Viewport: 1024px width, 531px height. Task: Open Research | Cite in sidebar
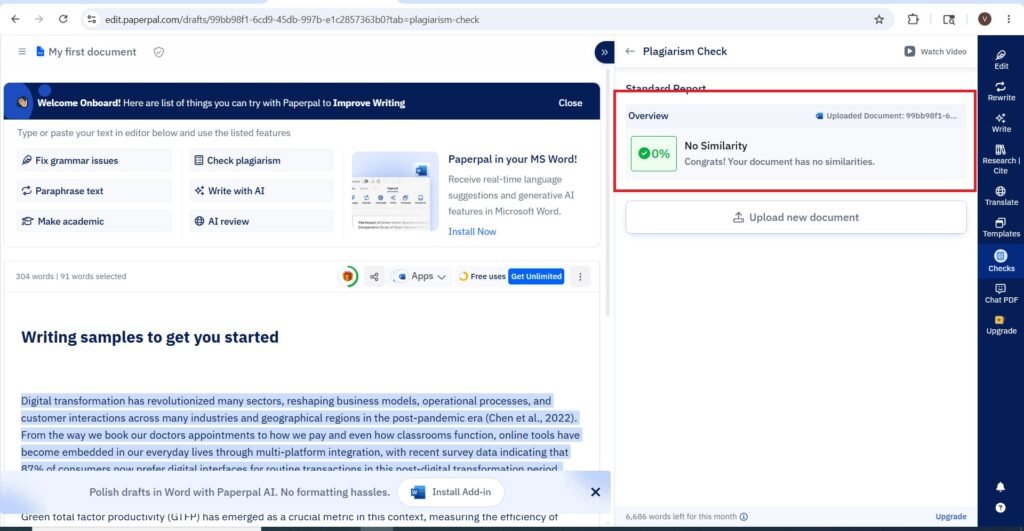tap(1001, 159)
